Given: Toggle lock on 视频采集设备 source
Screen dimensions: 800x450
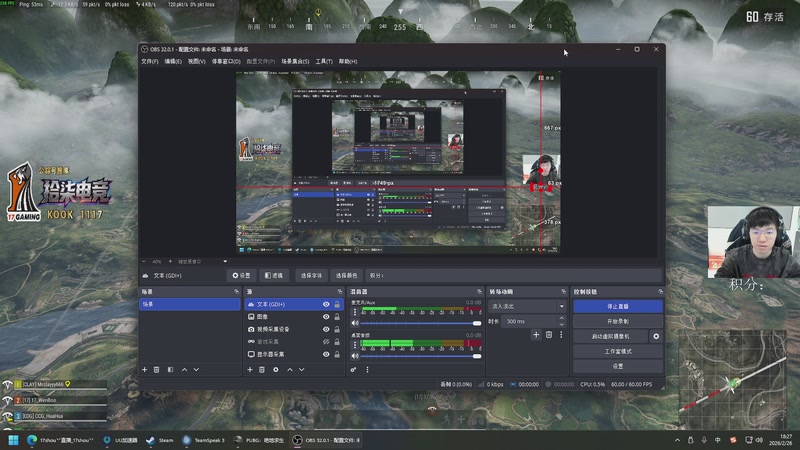Looking at the screenshot, I should point(337,329).
